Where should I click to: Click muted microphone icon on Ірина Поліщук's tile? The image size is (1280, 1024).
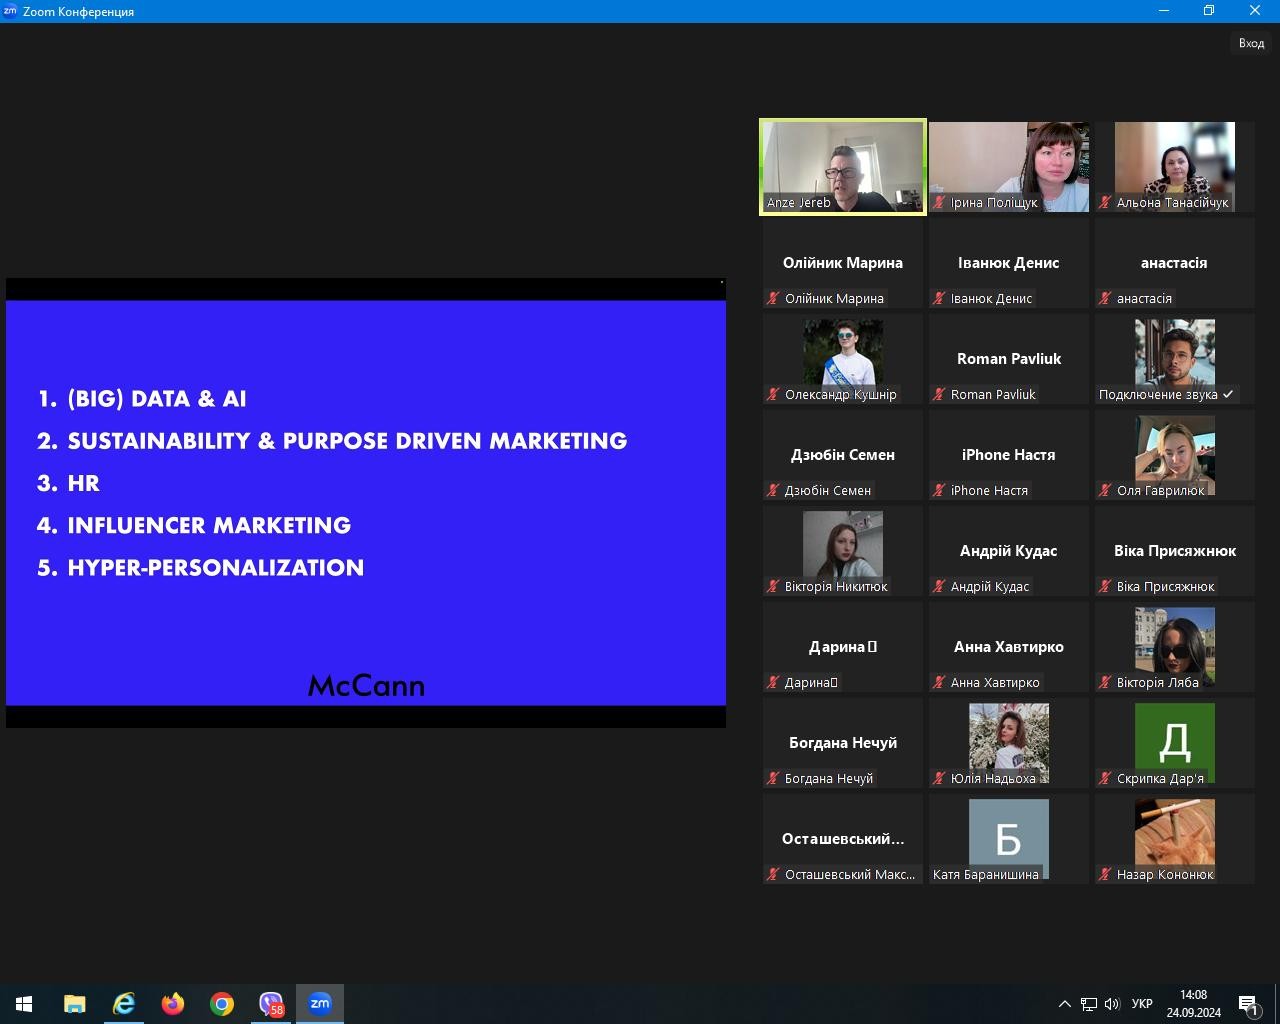pyautogui.click(x=939, y=203)
